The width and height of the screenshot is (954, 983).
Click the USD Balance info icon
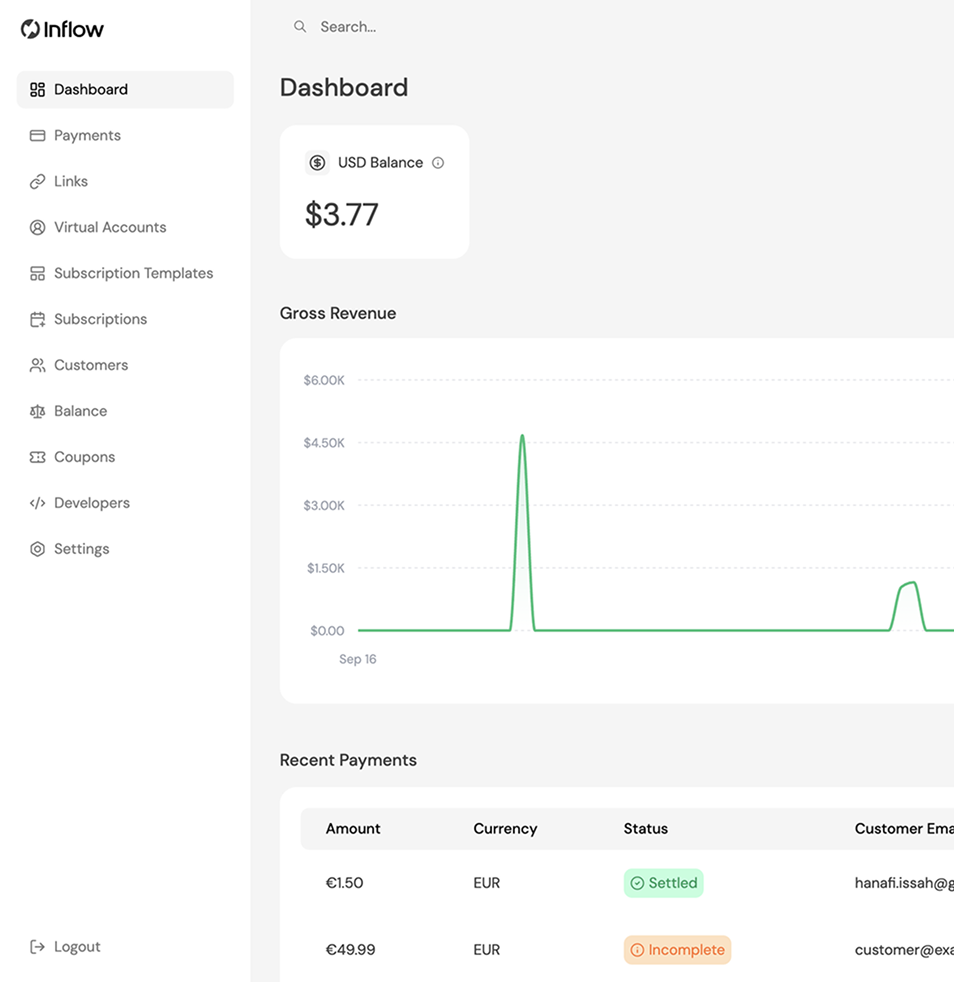438,163
